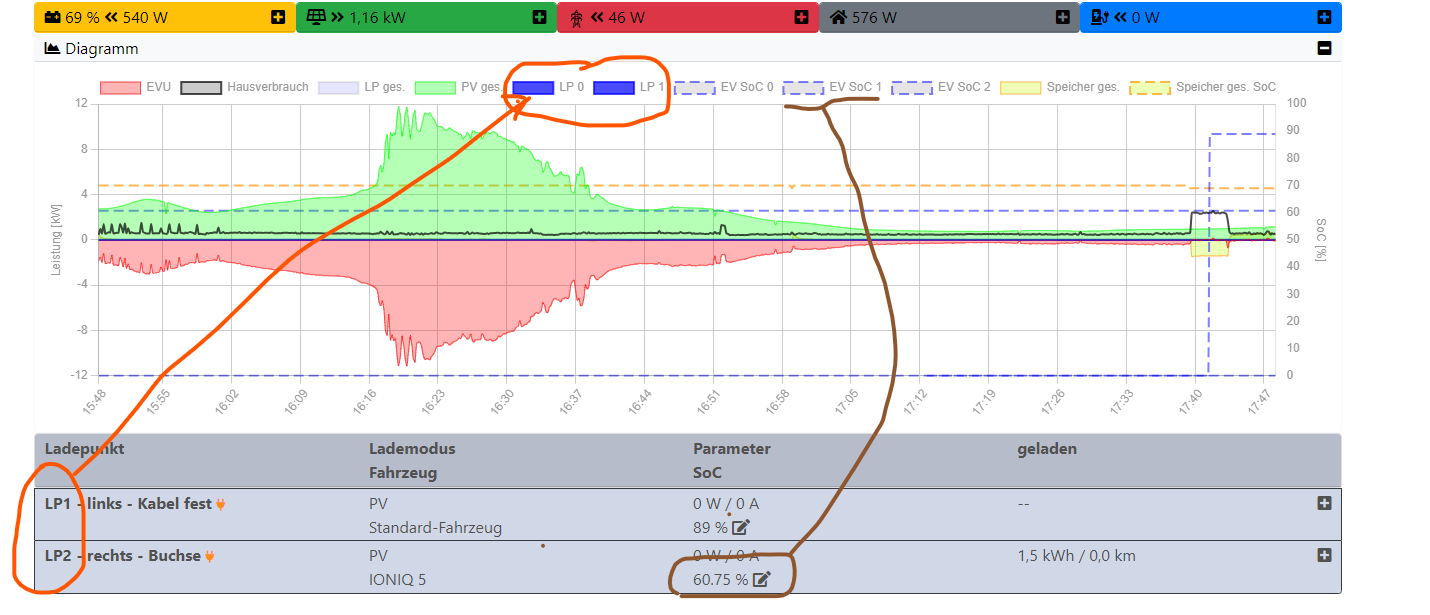Edit SoC for IONIQ 5 at 60.75 %

click(x=761, y=579)
